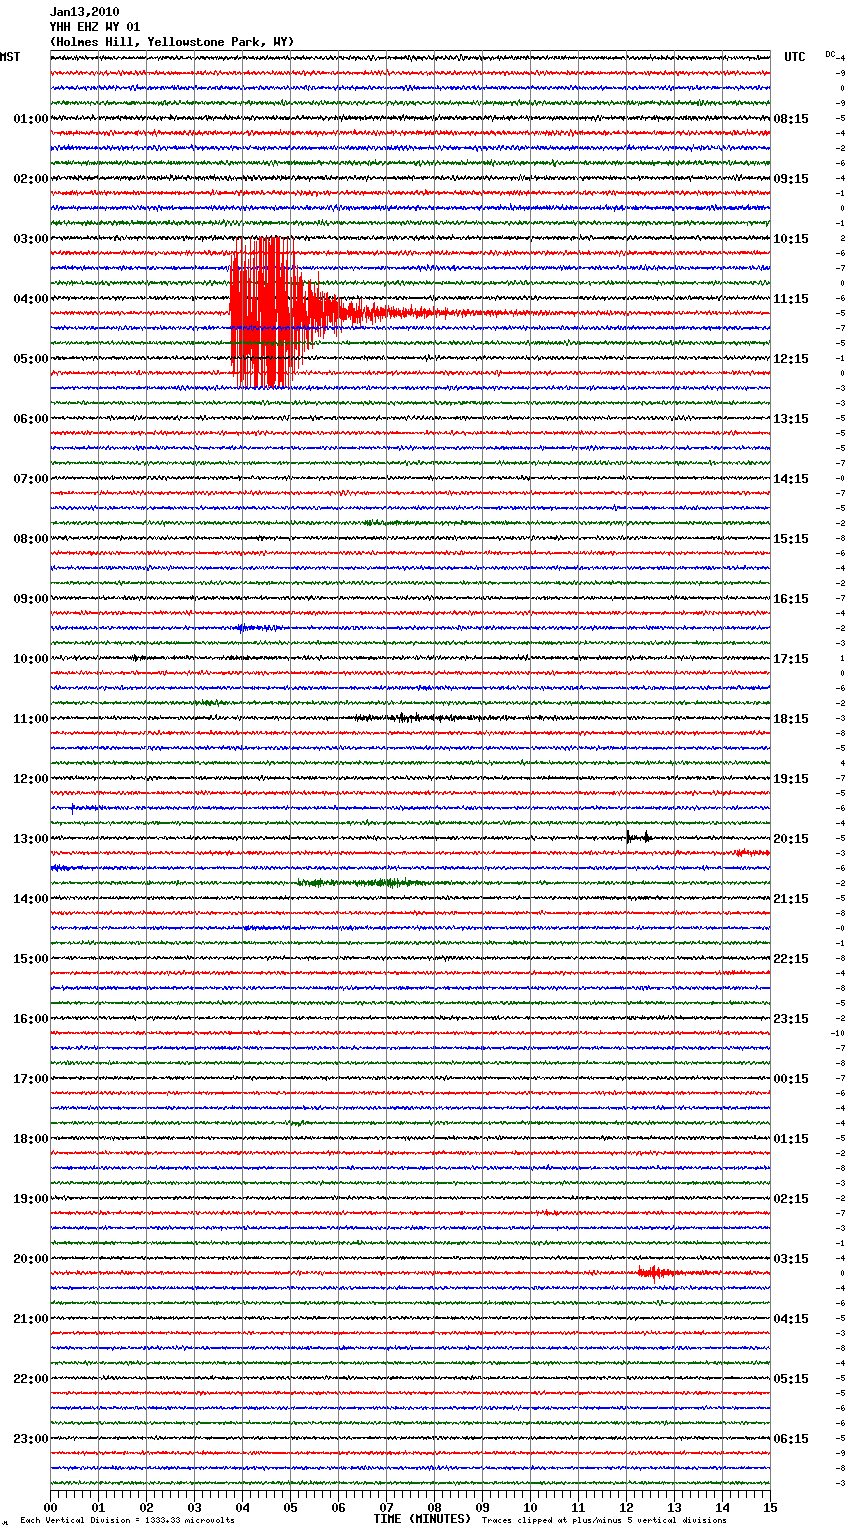Screen dimensions: 850x1534
Task: Click the 17:15 UTC time label
Action: tap(791, 659)
